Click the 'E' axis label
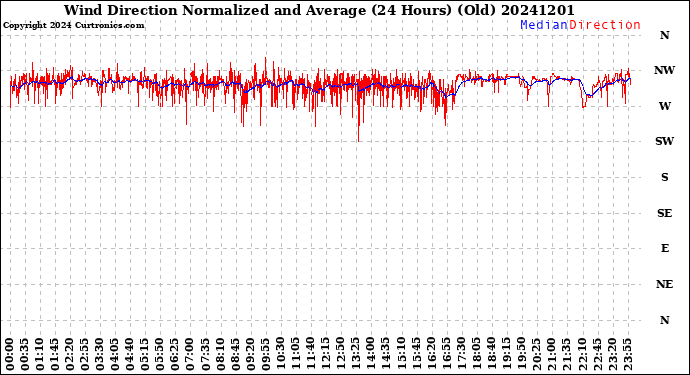The image size is (690, 375). coord(665,249)
